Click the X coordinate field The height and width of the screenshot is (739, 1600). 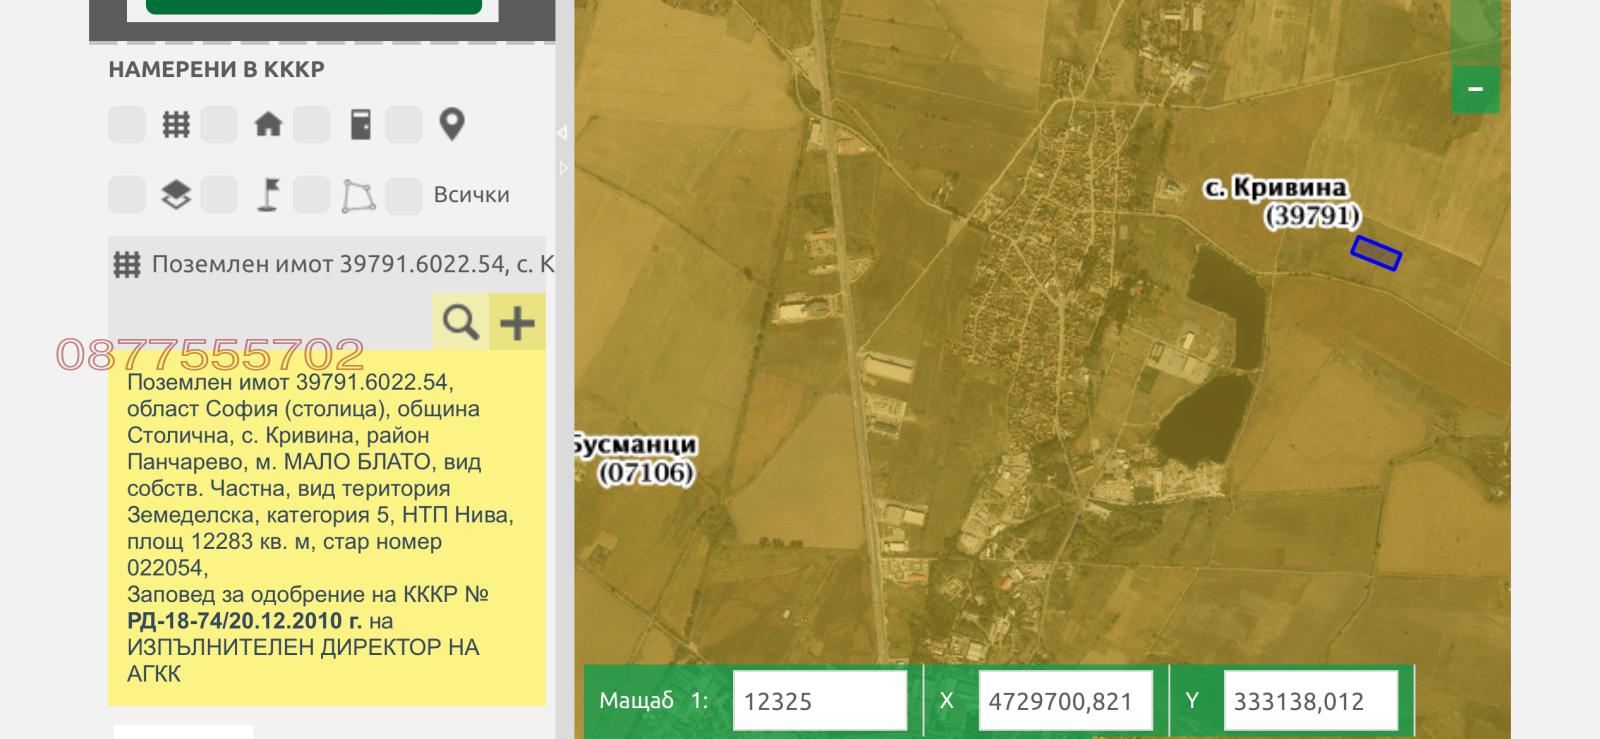(x=1064, y=701)
